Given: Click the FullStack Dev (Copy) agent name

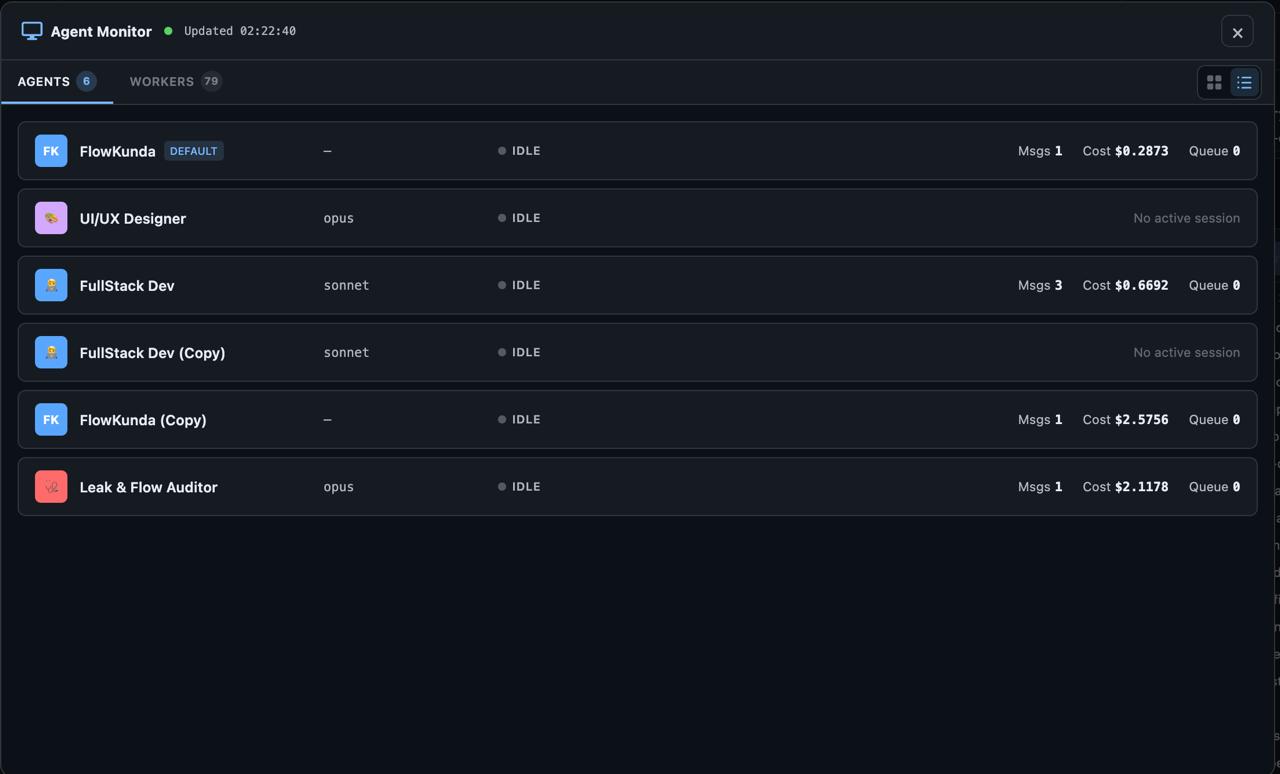Looking at the screenshot, I should [152, 352].
